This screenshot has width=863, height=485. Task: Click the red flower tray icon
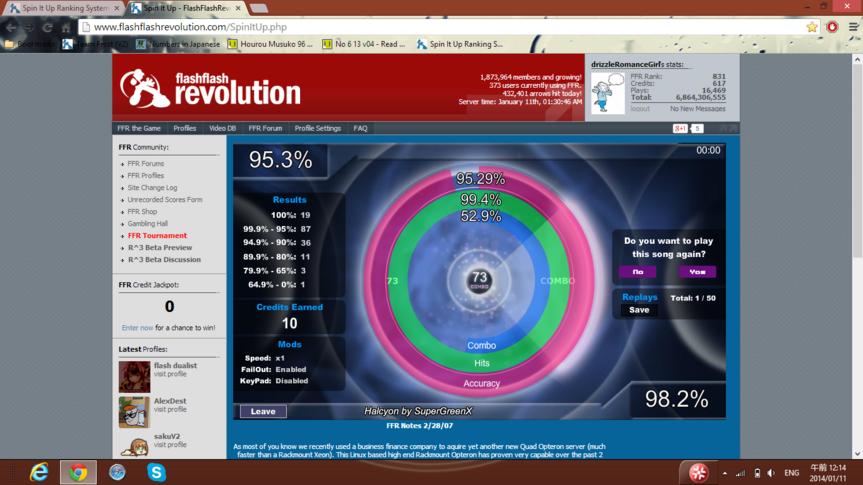click(x=699, y=472)
